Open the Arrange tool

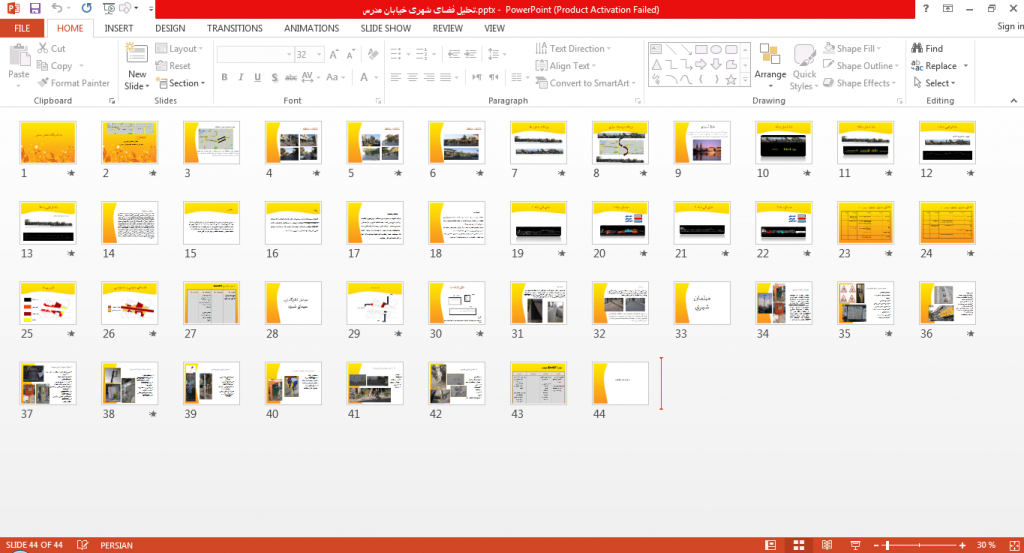[x=770, y=67]
